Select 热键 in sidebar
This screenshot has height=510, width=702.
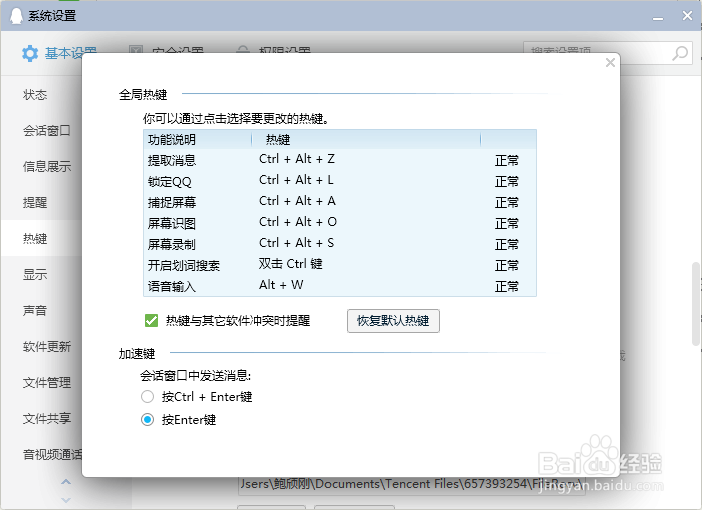(x=35, y=238)
